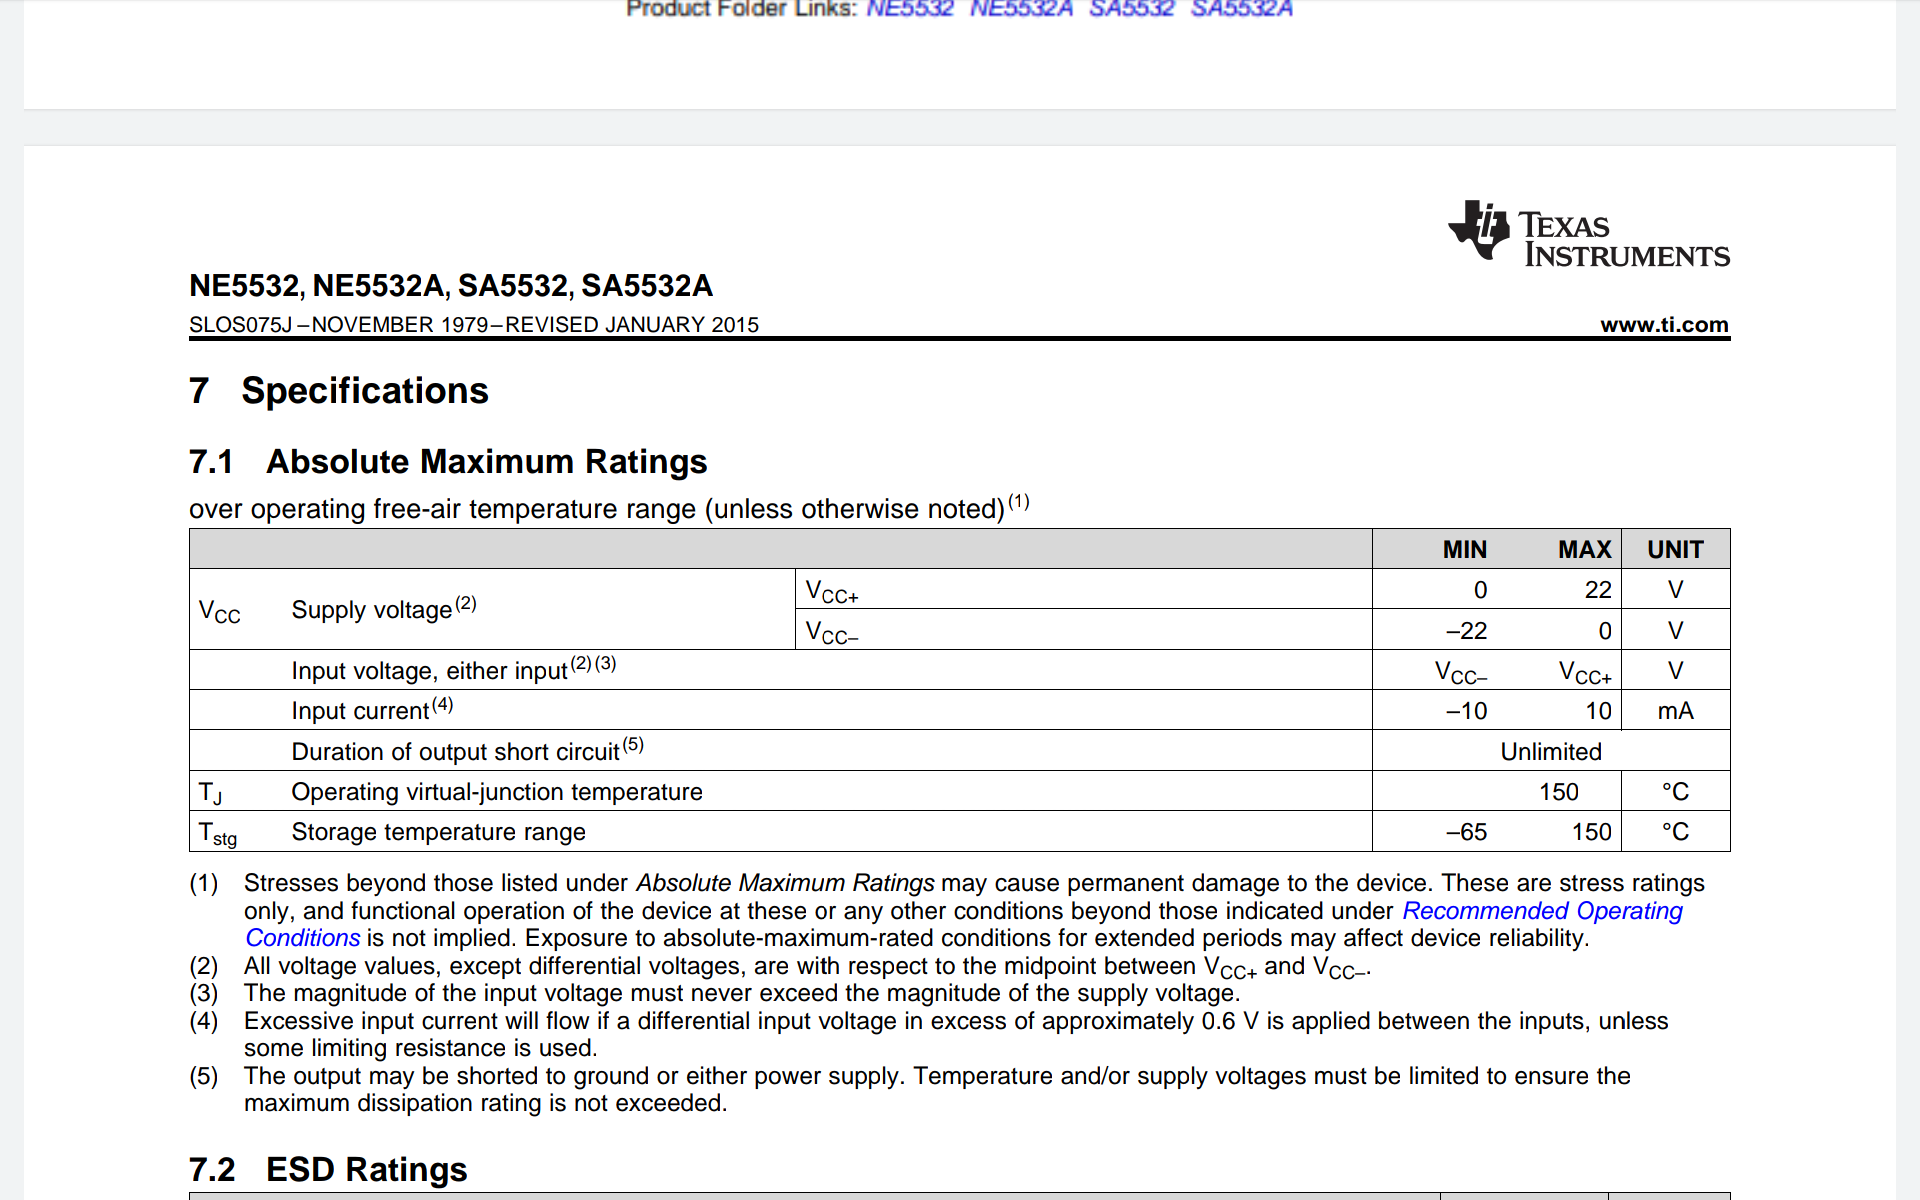Image resolution: width=1920 pixels, height=1200 pixels.
Task: Click the VCC– parameter cell
Action: coord(1083,630)
